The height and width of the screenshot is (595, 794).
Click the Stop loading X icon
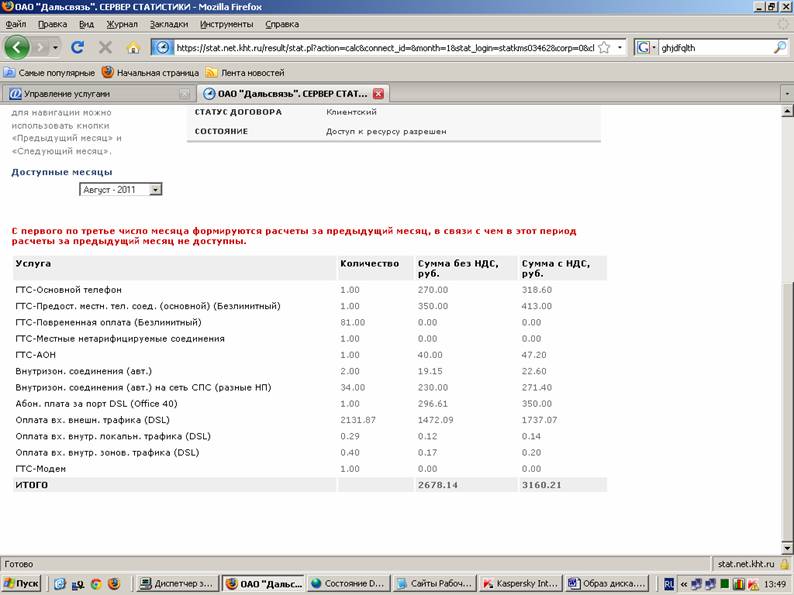point(105,47)
